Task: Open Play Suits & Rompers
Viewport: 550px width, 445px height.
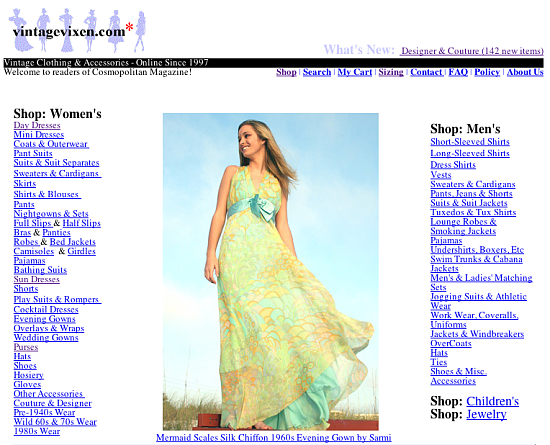Action: tap(57, 299)
